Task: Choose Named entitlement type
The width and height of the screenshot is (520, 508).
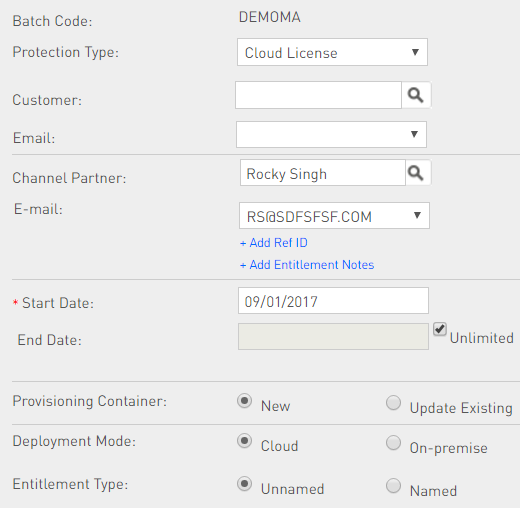Action: coord(393,485)
